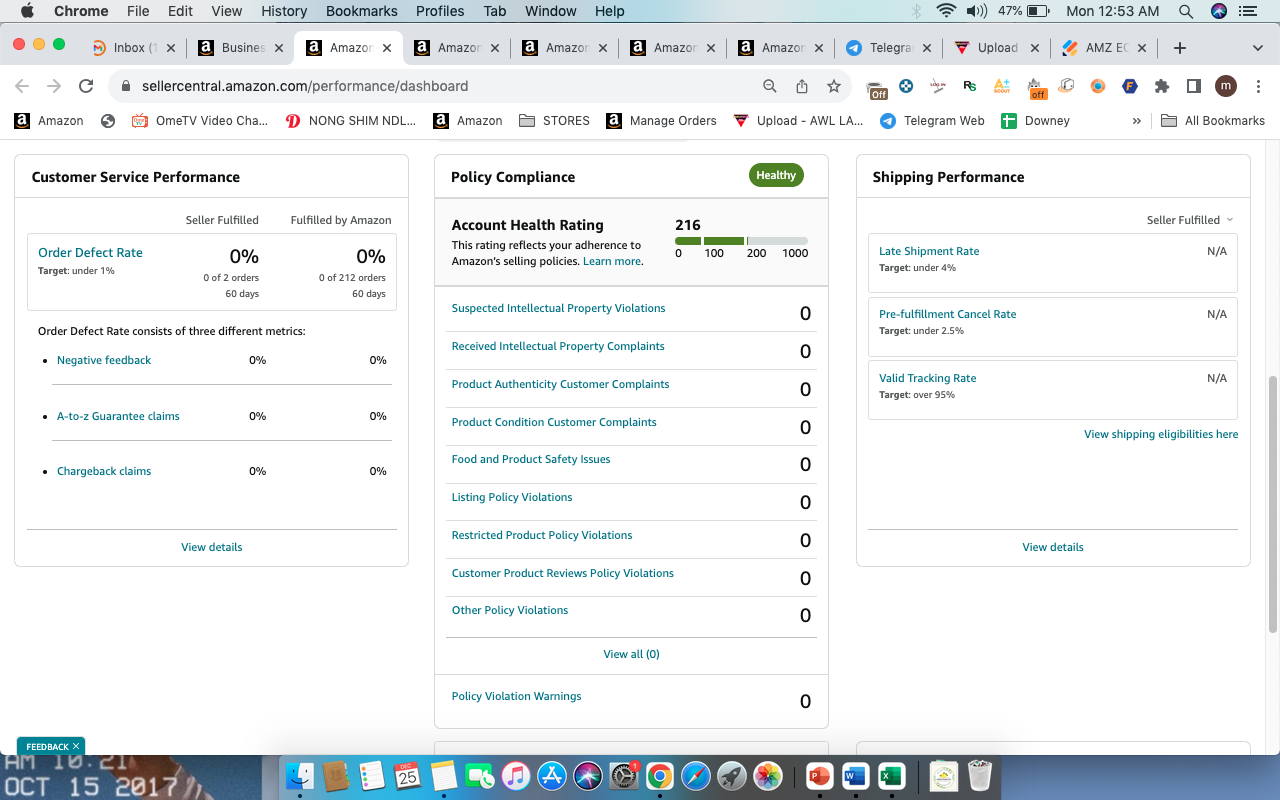Open Finder from the dock
The width and height of the screenshot is (1280, 800).
(x=300, y=775)
